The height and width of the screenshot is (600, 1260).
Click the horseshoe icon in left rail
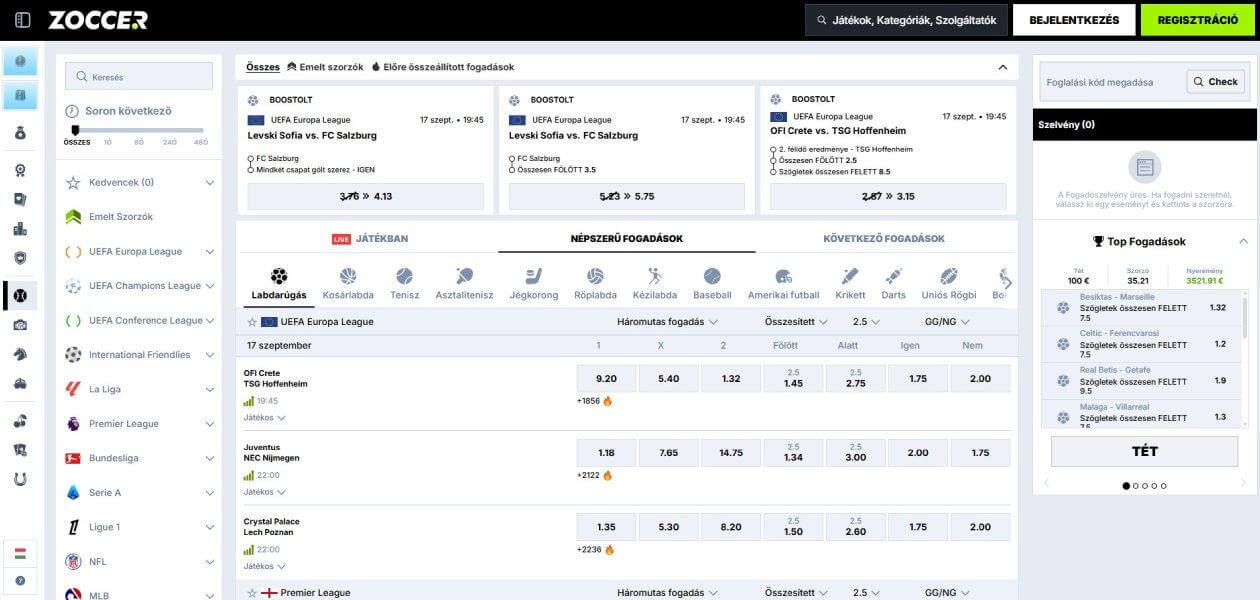click(x=20, y=479)
